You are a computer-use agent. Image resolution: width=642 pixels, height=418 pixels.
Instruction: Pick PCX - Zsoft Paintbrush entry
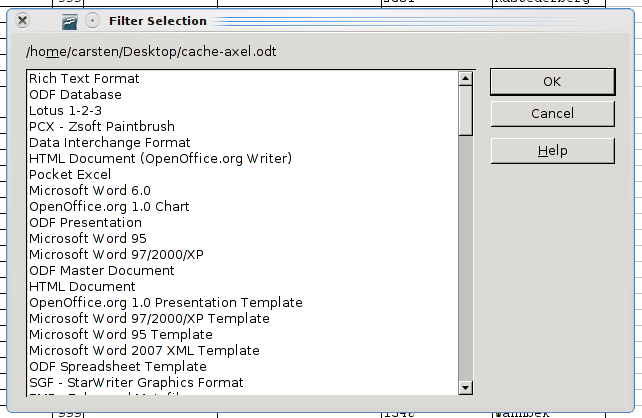pyautogui.click(x=101, y=127)
